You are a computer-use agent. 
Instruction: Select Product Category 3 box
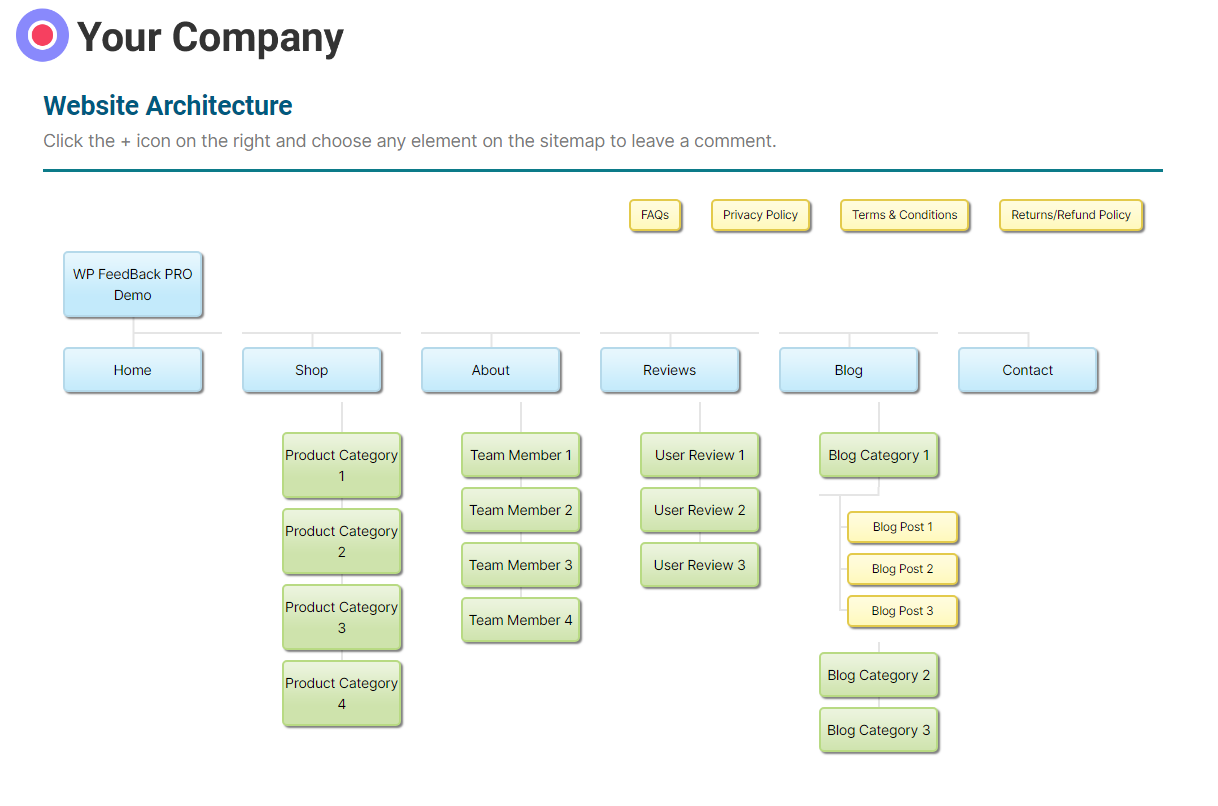[x=342, y=618]
